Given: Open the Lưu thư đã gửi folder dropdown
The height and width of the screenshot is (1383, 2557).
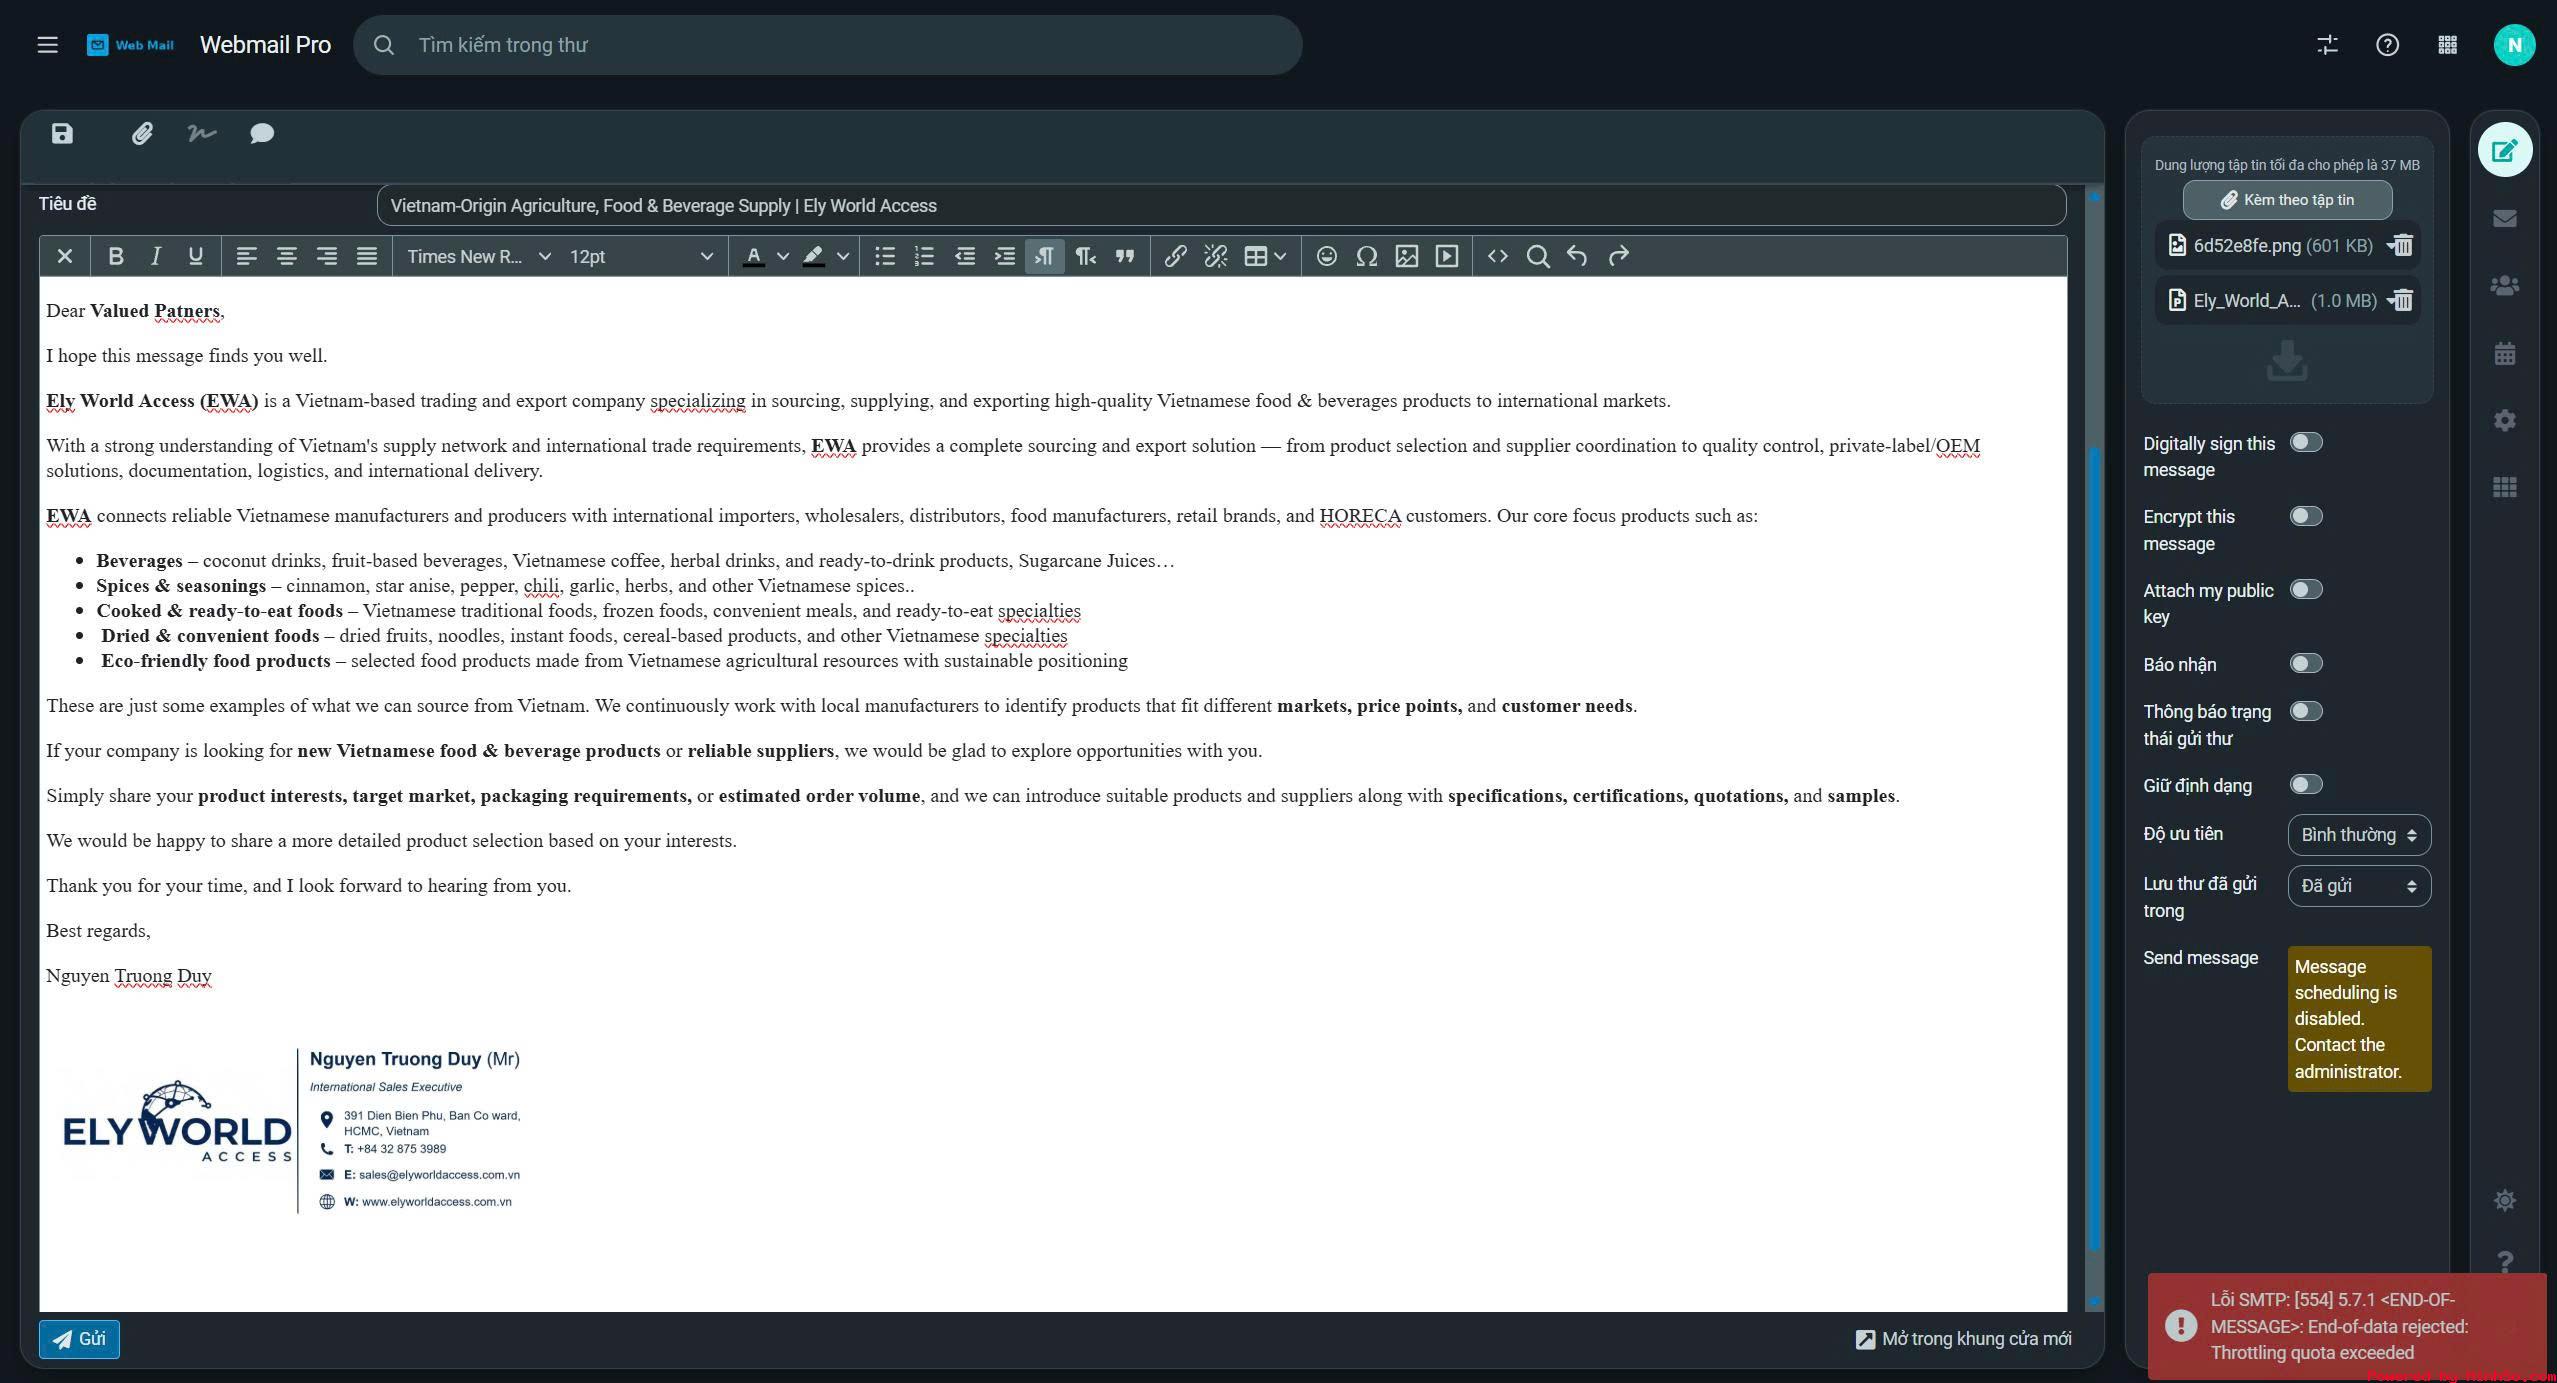Looking at the screenshot, I should (2359, 886).
